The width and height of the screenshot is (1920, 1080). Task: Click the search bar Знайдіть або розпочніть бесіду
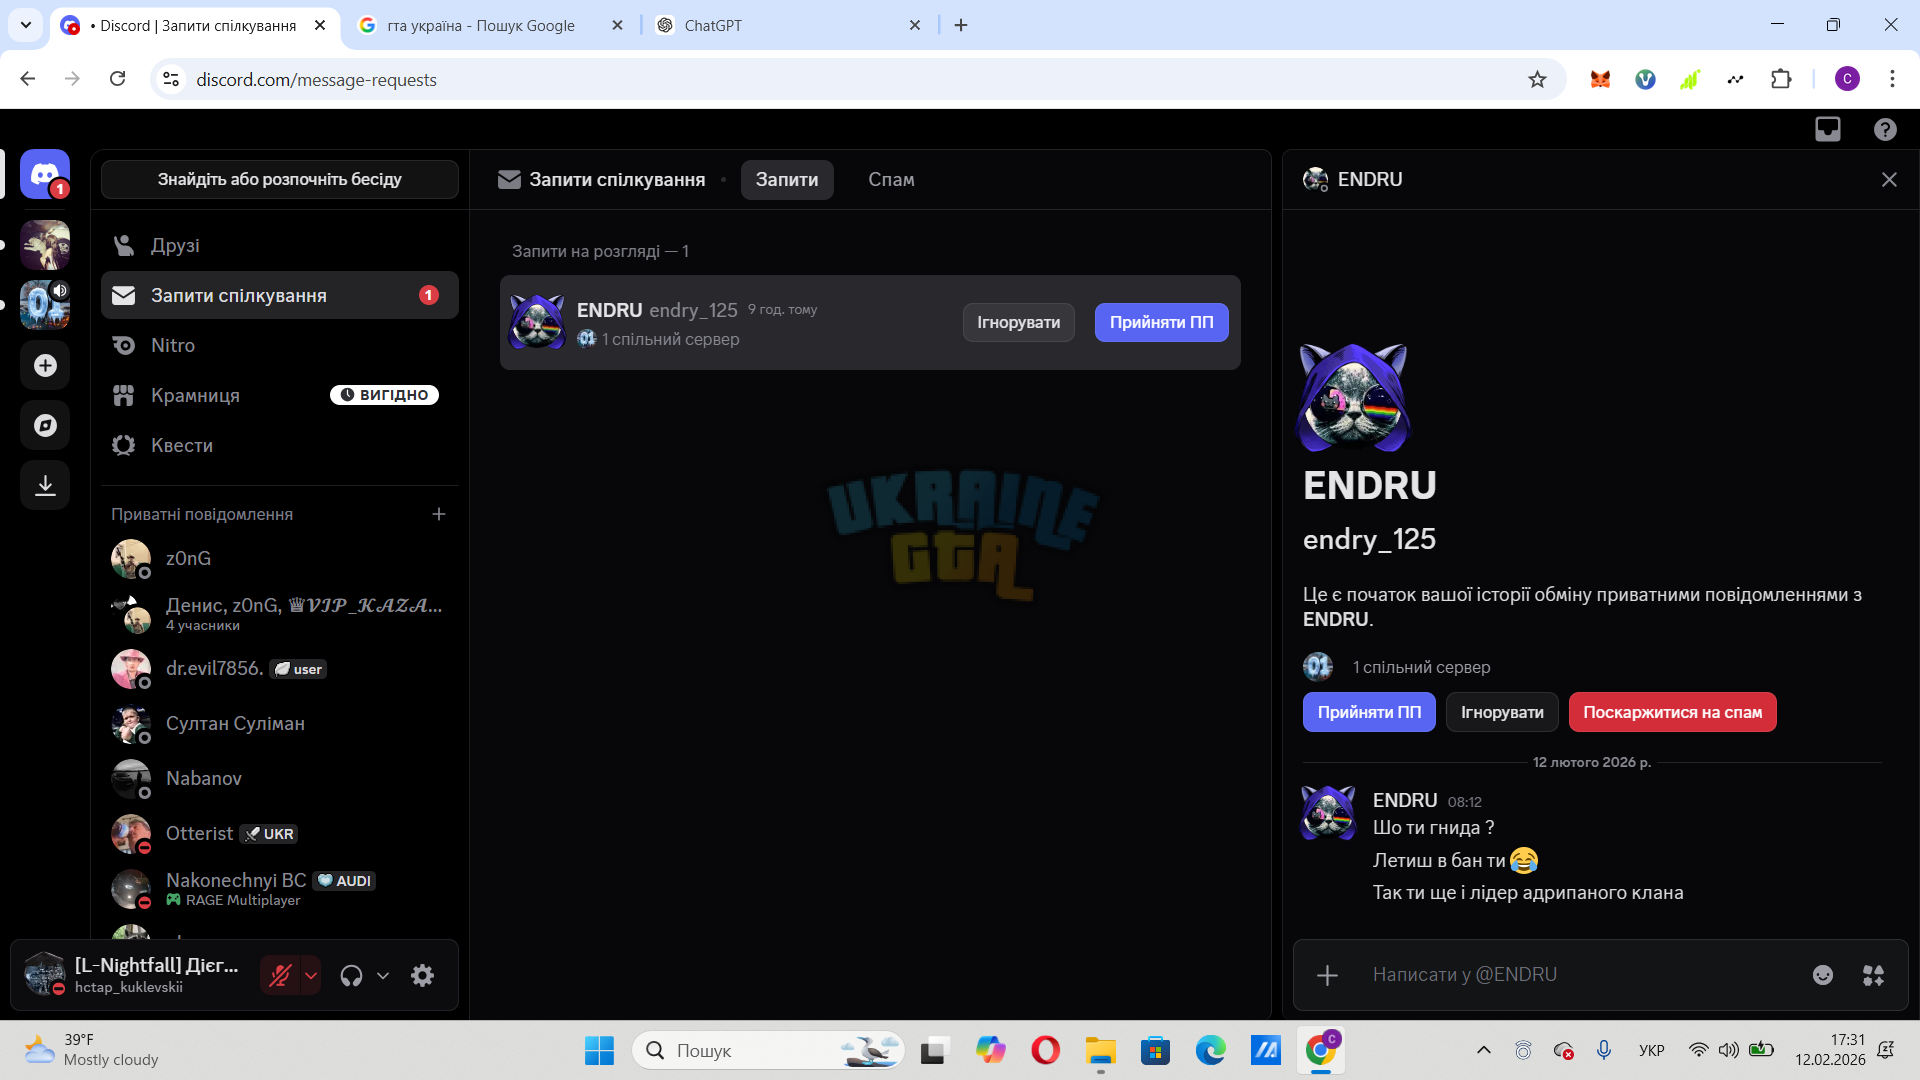[x=280, y=180]
